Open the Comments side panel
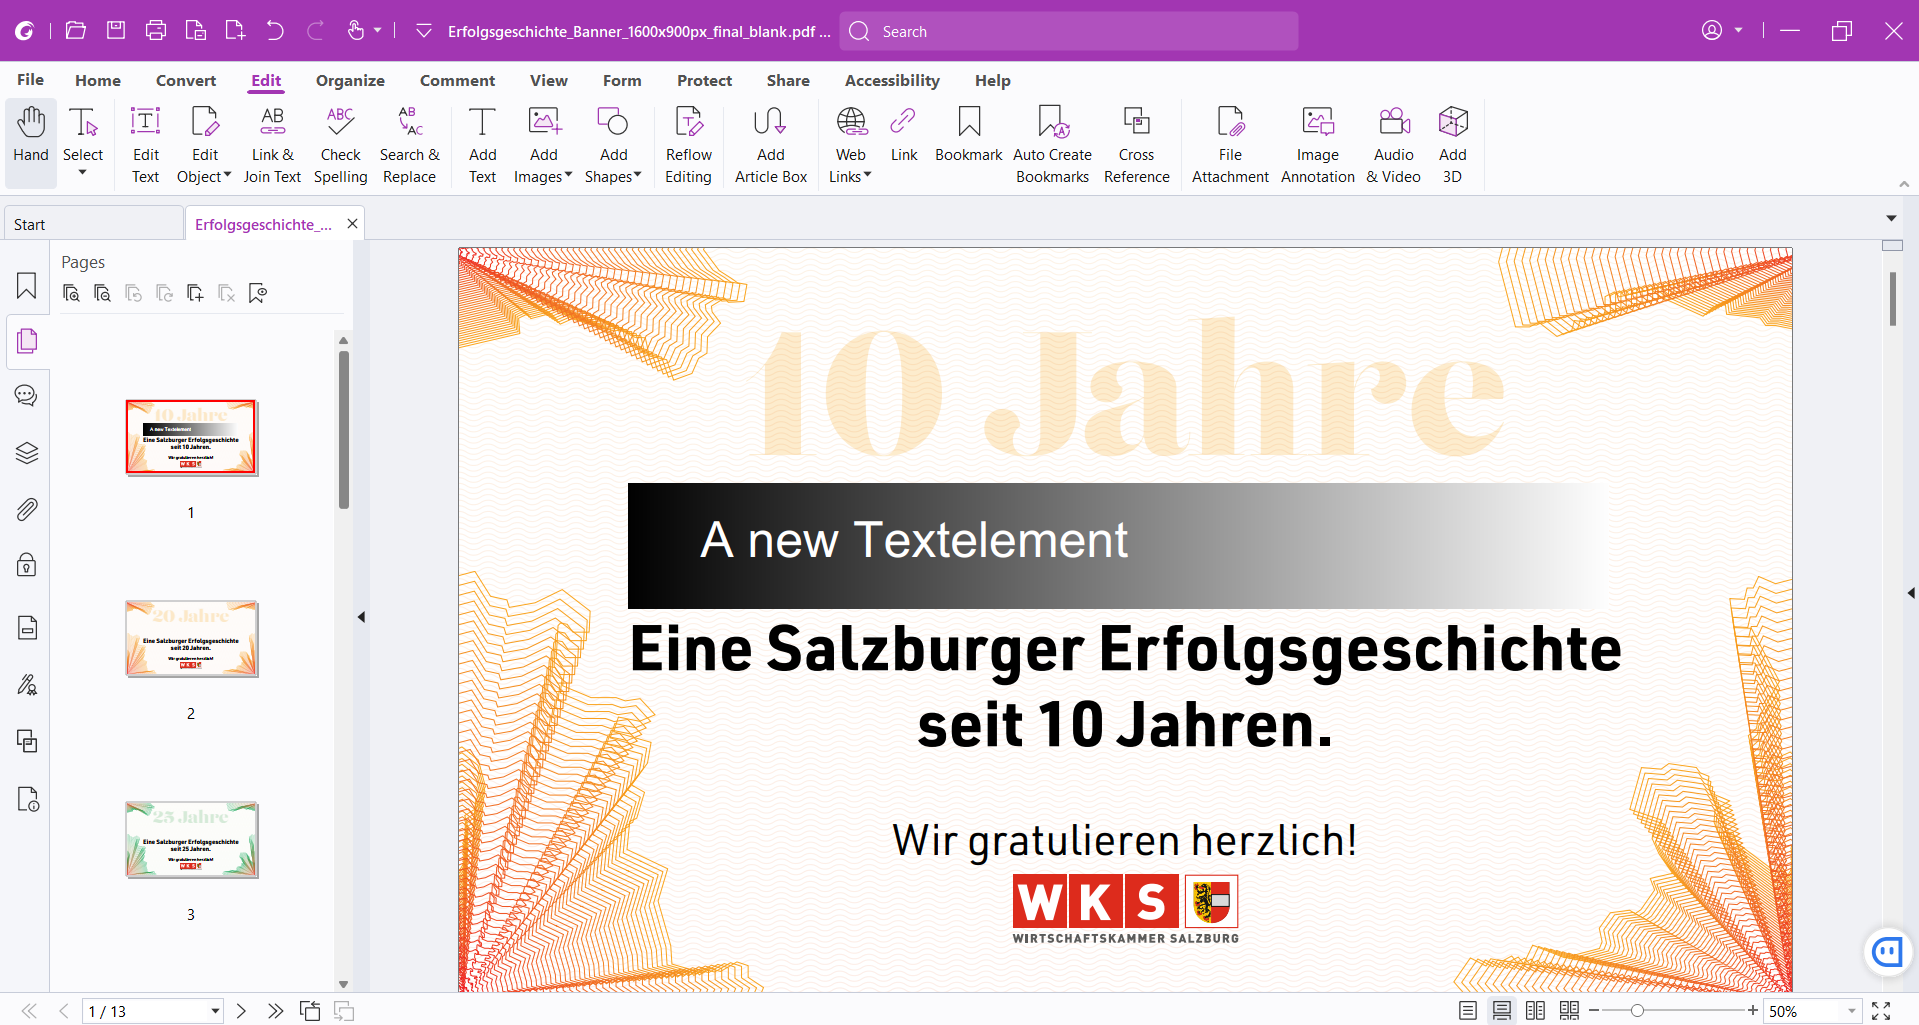The width and height of the screenshot is (1919, 1025). 27,396
